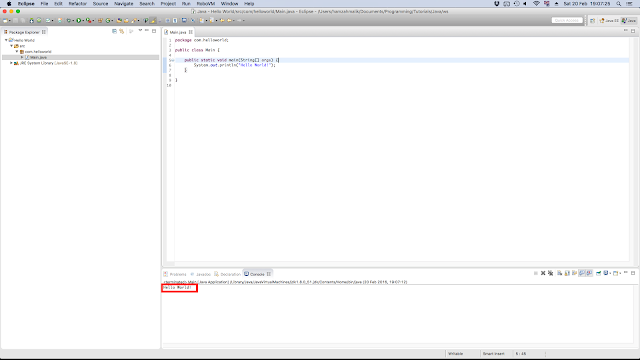Expand the Main.java tree node arrow
The height and width of the screenshot is (360, 640).
(x=22, y=57)
